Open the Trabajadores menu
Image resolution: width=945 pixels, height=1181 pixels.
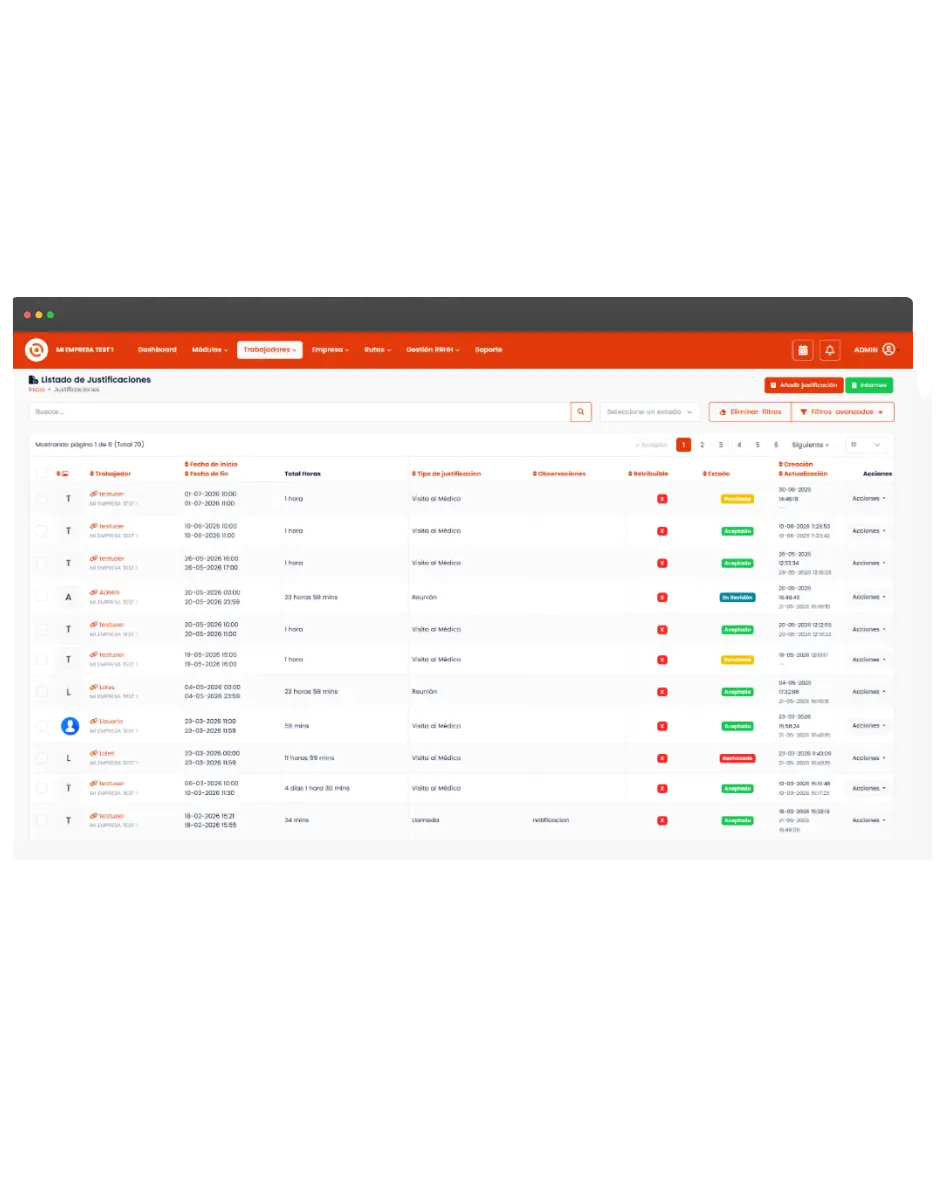270,349
